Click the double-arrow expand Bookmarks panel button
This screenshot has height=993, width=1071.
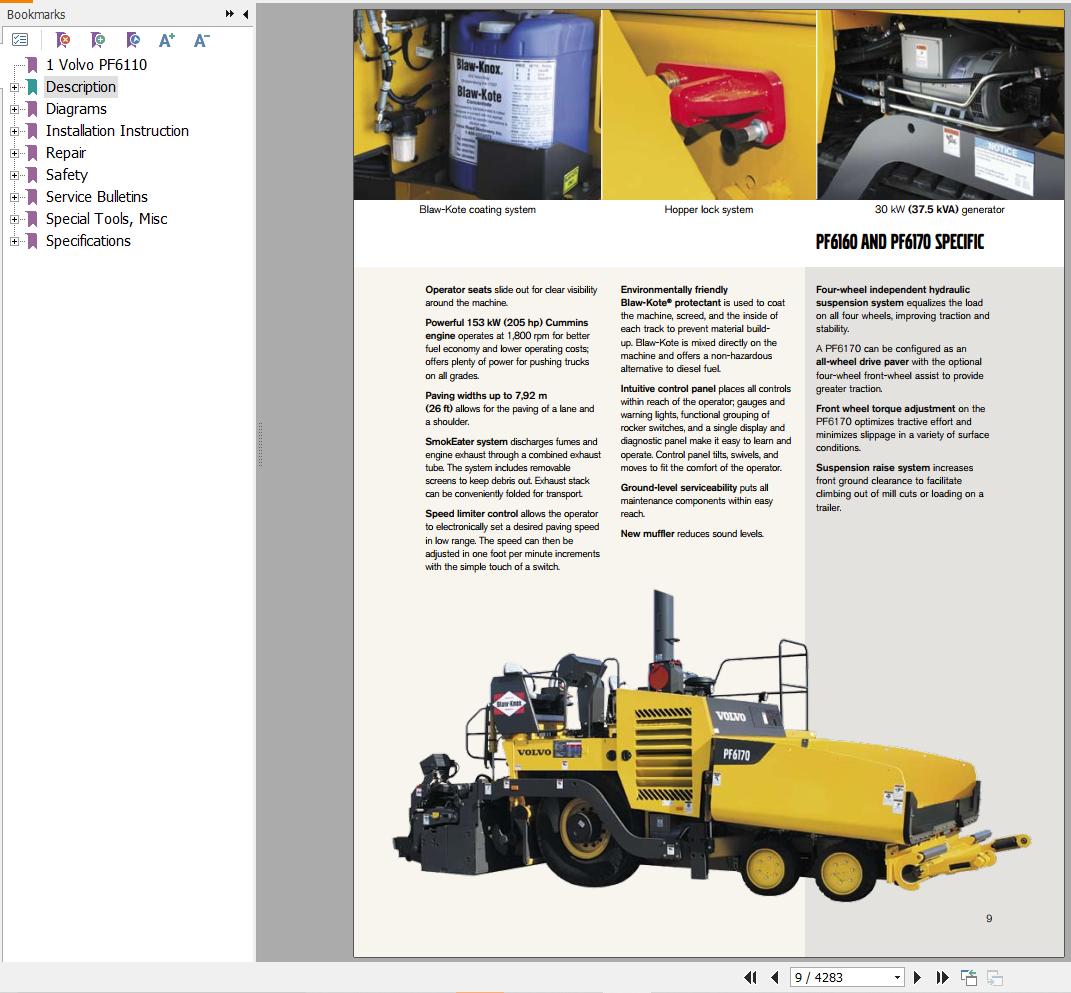pyautogui.click(x=230, y=14)
